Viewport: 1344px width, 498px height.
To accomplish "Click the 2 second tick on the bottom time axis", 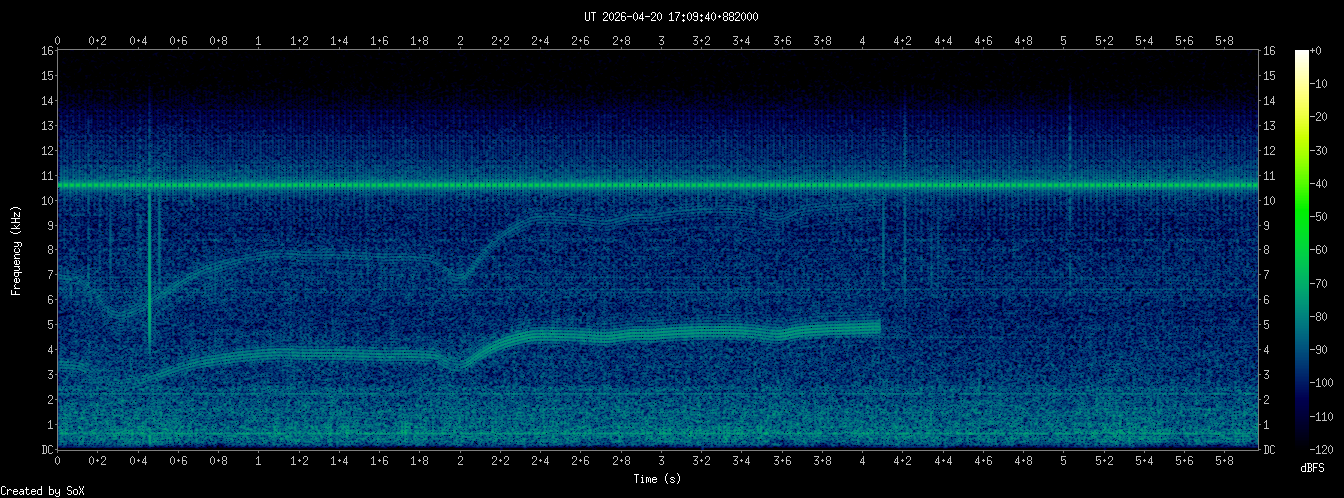I will [x=460, y=463].
